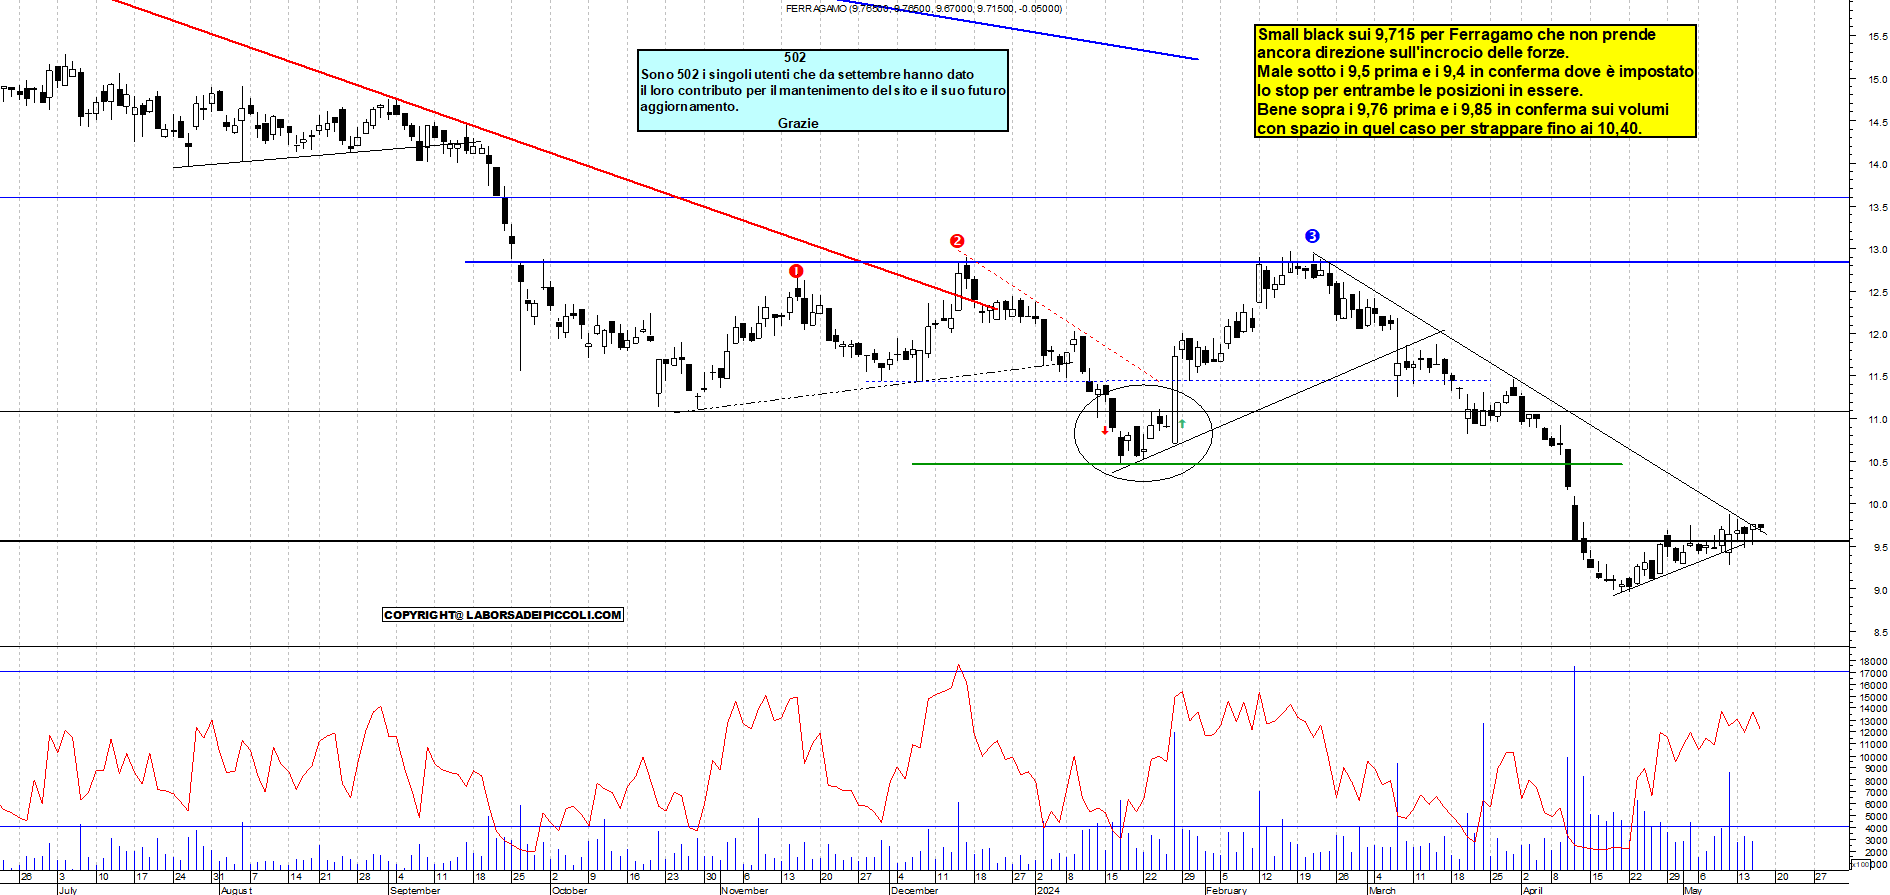Click the 'April' month label on time axis
The width and height of the screenshot is (1890, 895).
click(x=1533, y=890)
